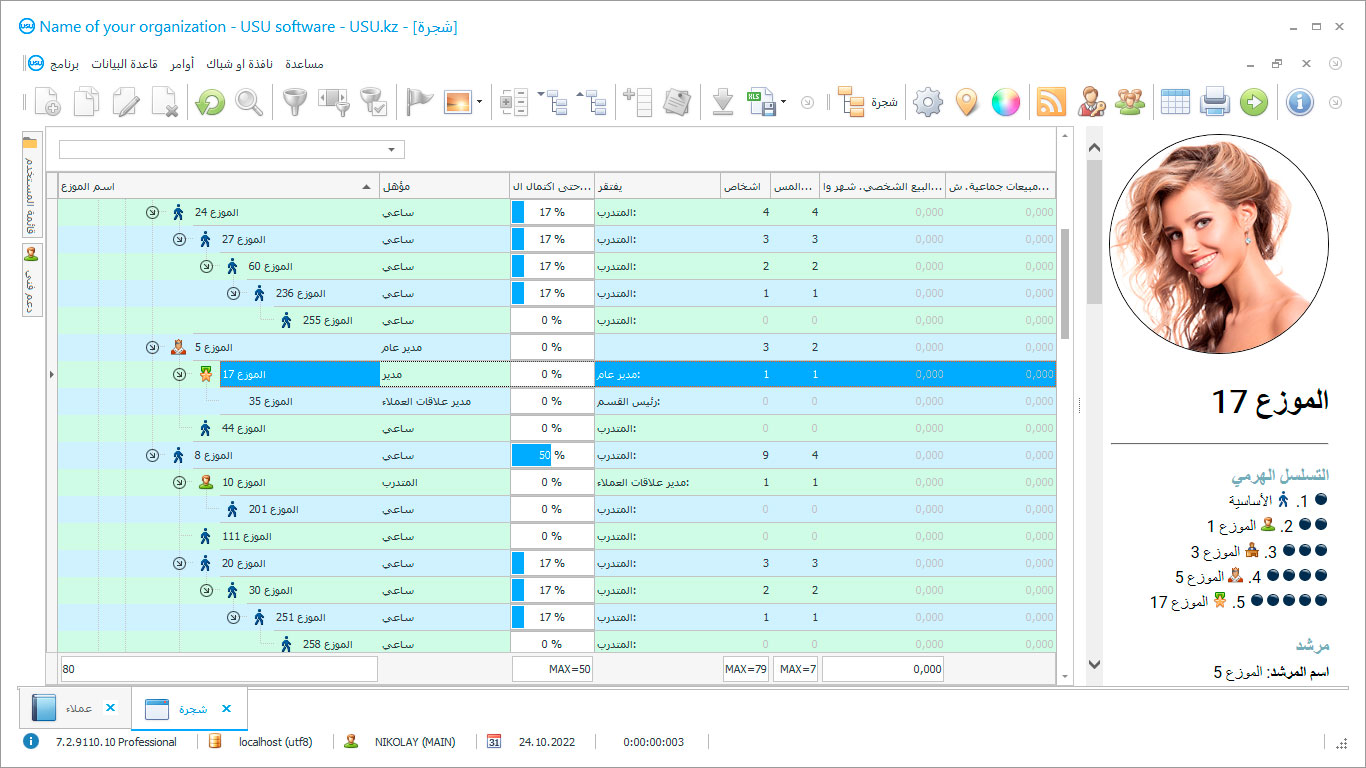The image size is (1366, 768).
Task: Click the flag icon in the toolbar
Action: (419, 102)
